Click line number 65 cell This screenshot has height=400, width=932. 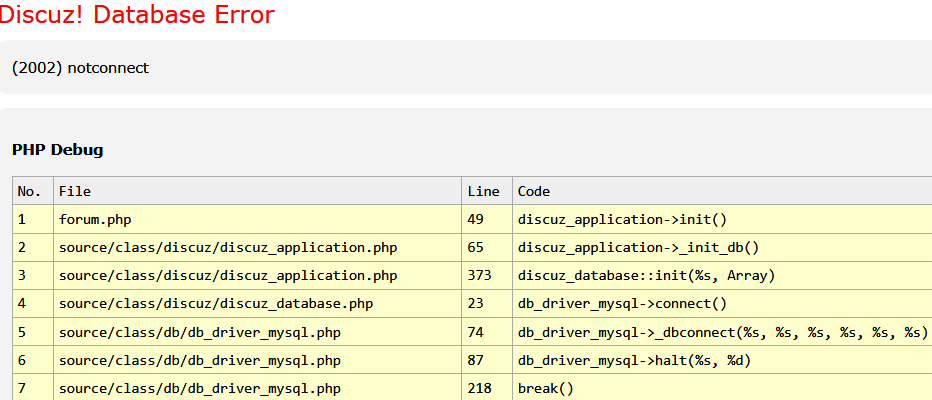click(487, 247)
